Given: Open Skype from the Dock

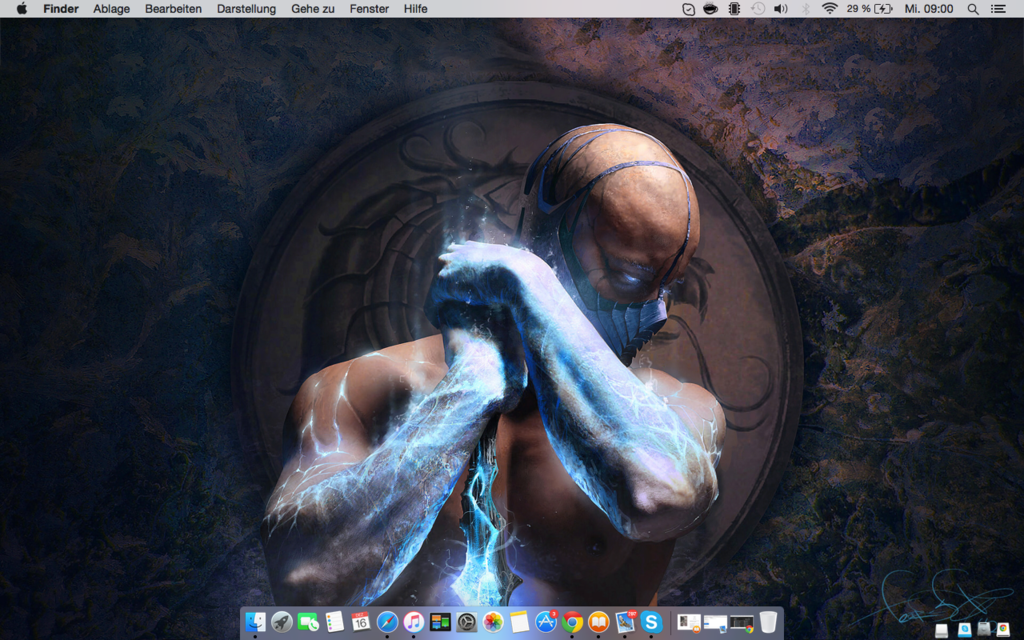Looking at the screenshot, I should 651,622.
